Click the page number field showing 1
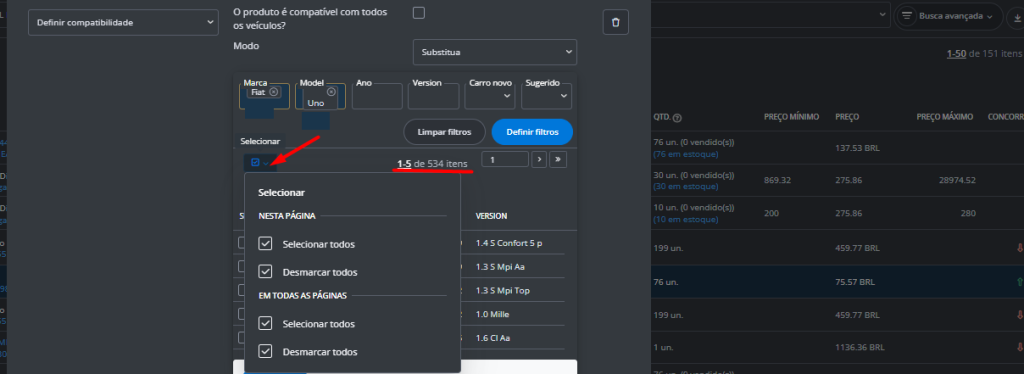Image resolution: width=1024 pixels, height=374 pixels. coord(505,159)
